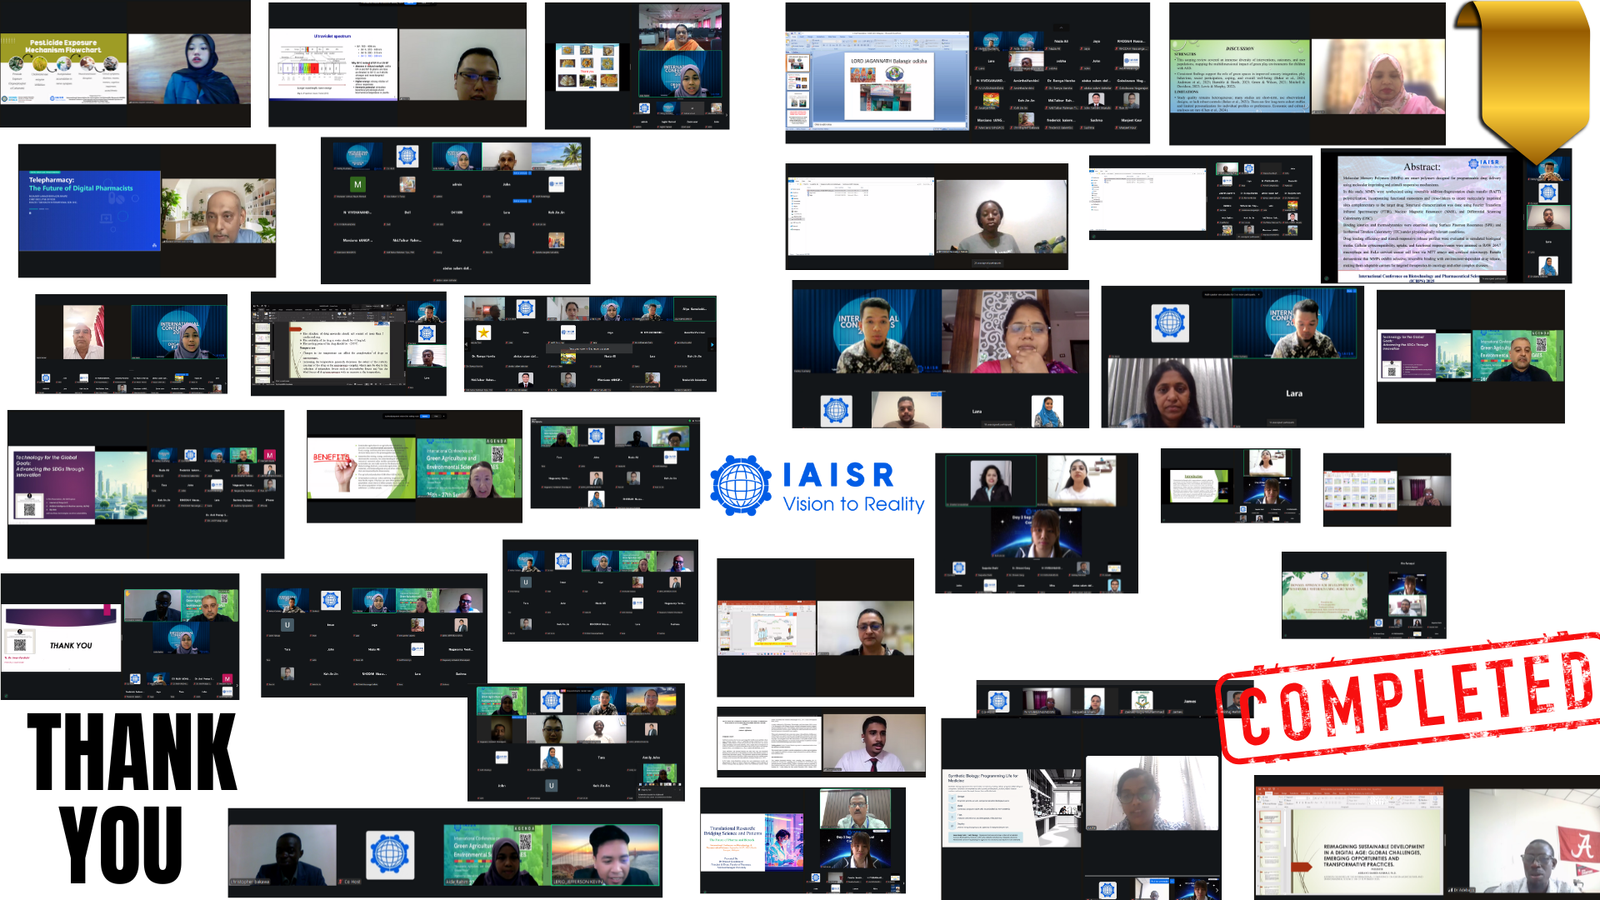The image size is (1600, 900).
Task: Click the large black THANK YOU text
Action: [x=128, y=797]
